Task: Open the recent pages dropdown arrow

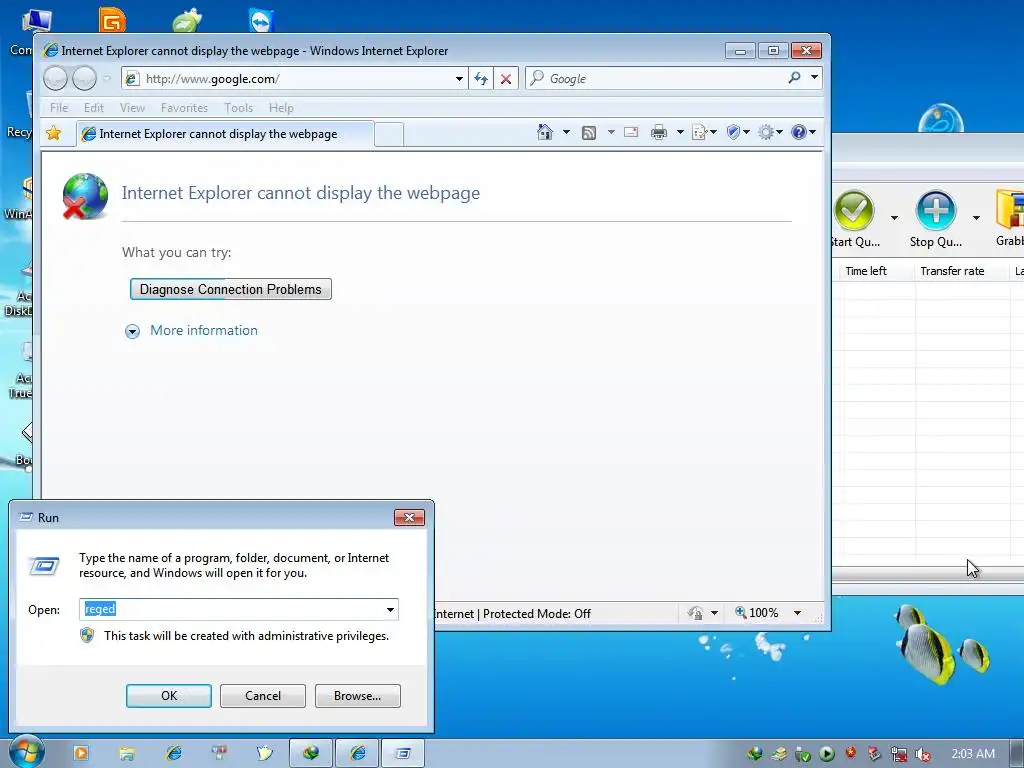Action: tap(106, 79)
